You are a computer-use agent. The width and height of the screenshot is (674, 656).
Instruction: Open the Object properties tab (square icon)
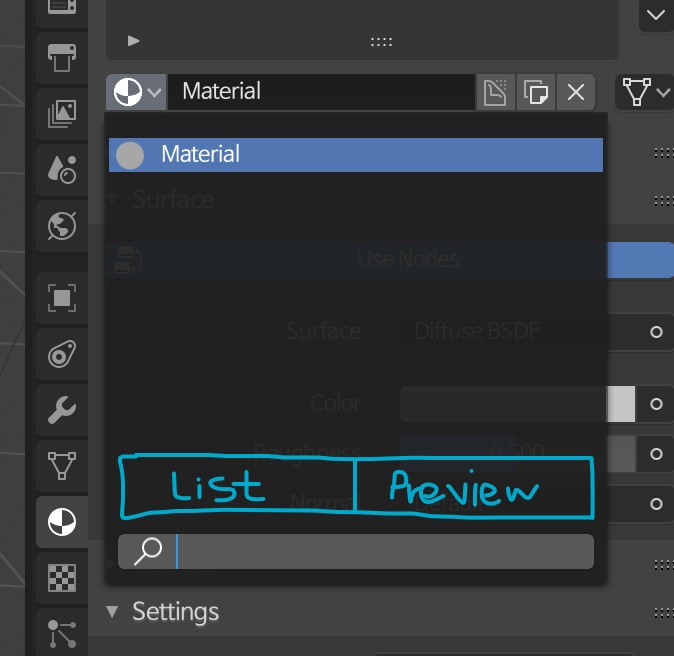pyautogui.click(x=62, y=298)
